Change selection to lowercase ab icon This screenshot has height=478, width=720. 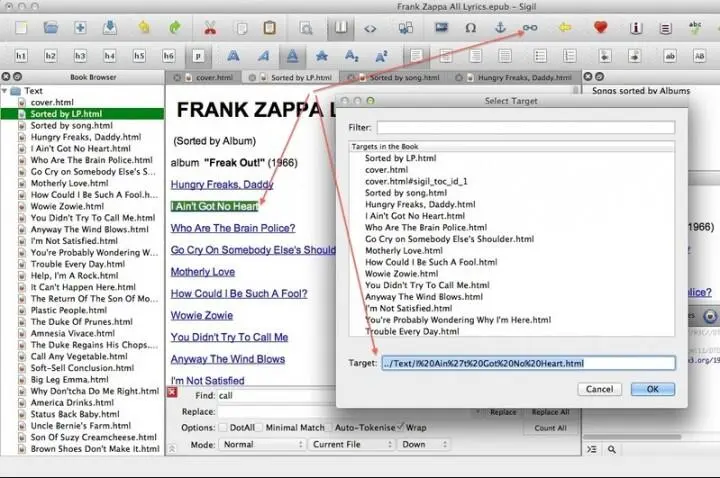click(670, 56)
